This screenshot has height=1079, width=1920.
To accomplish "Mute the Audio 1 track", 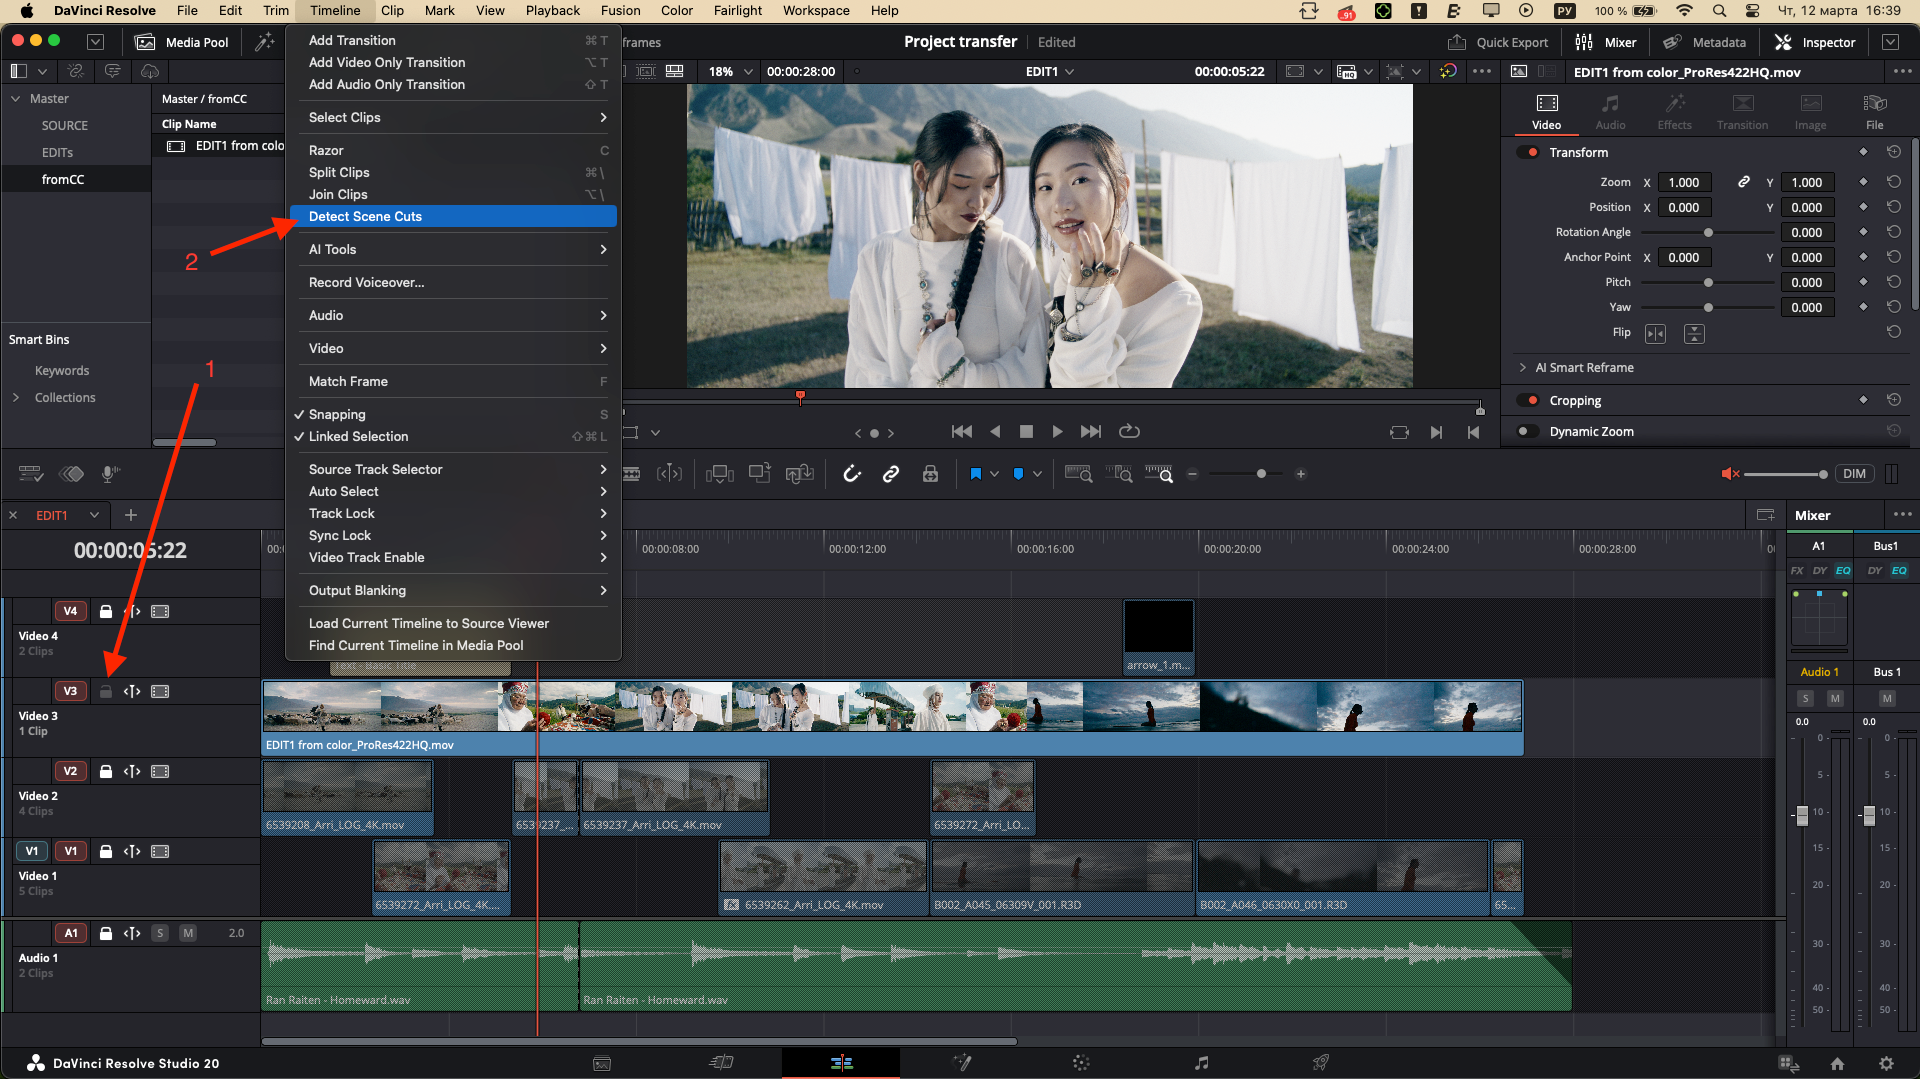I will point(187,932).
